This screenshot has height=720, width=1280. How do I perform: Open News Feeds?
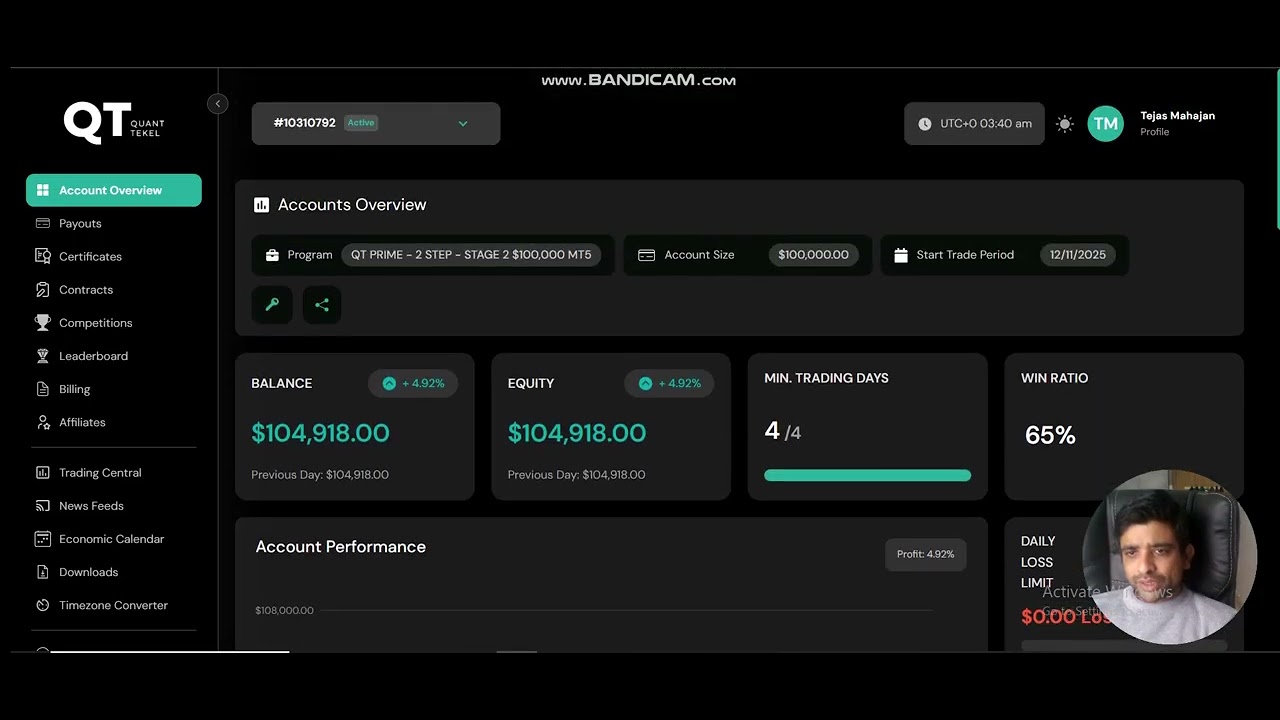click(91, 506)
